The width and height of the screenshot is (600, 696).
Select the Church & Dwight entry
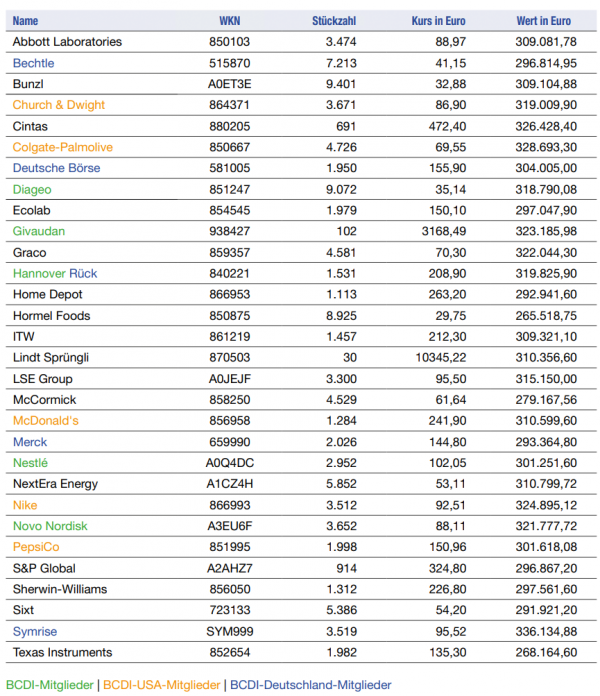(59, 105)
